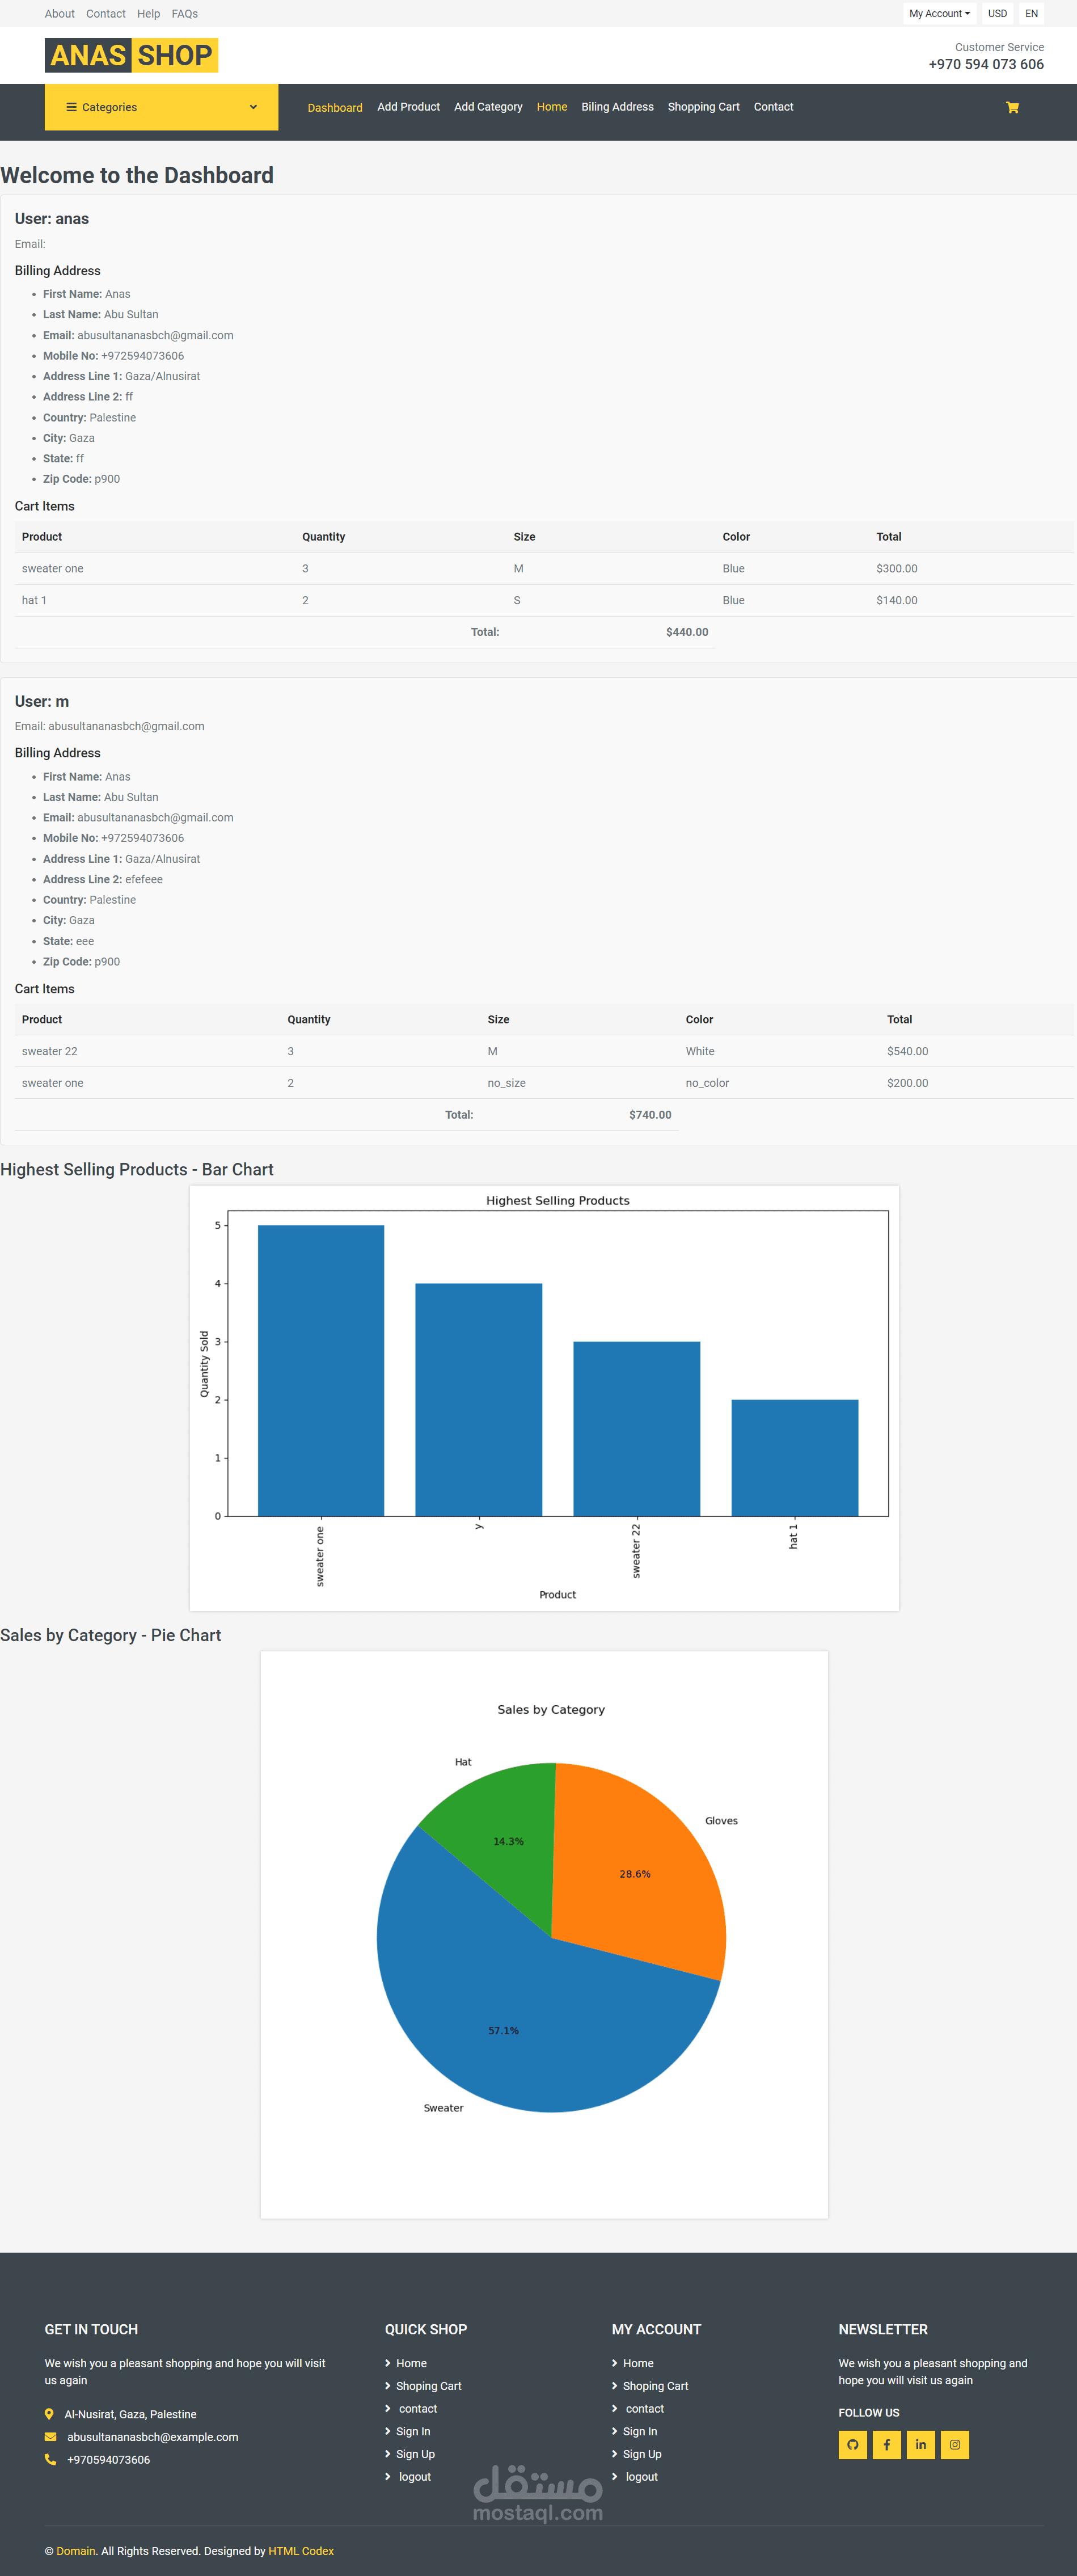This screenshot has height=2576, width=1077.
Task: Click Sign In under My Account
Action: (x=640, y=2431)
